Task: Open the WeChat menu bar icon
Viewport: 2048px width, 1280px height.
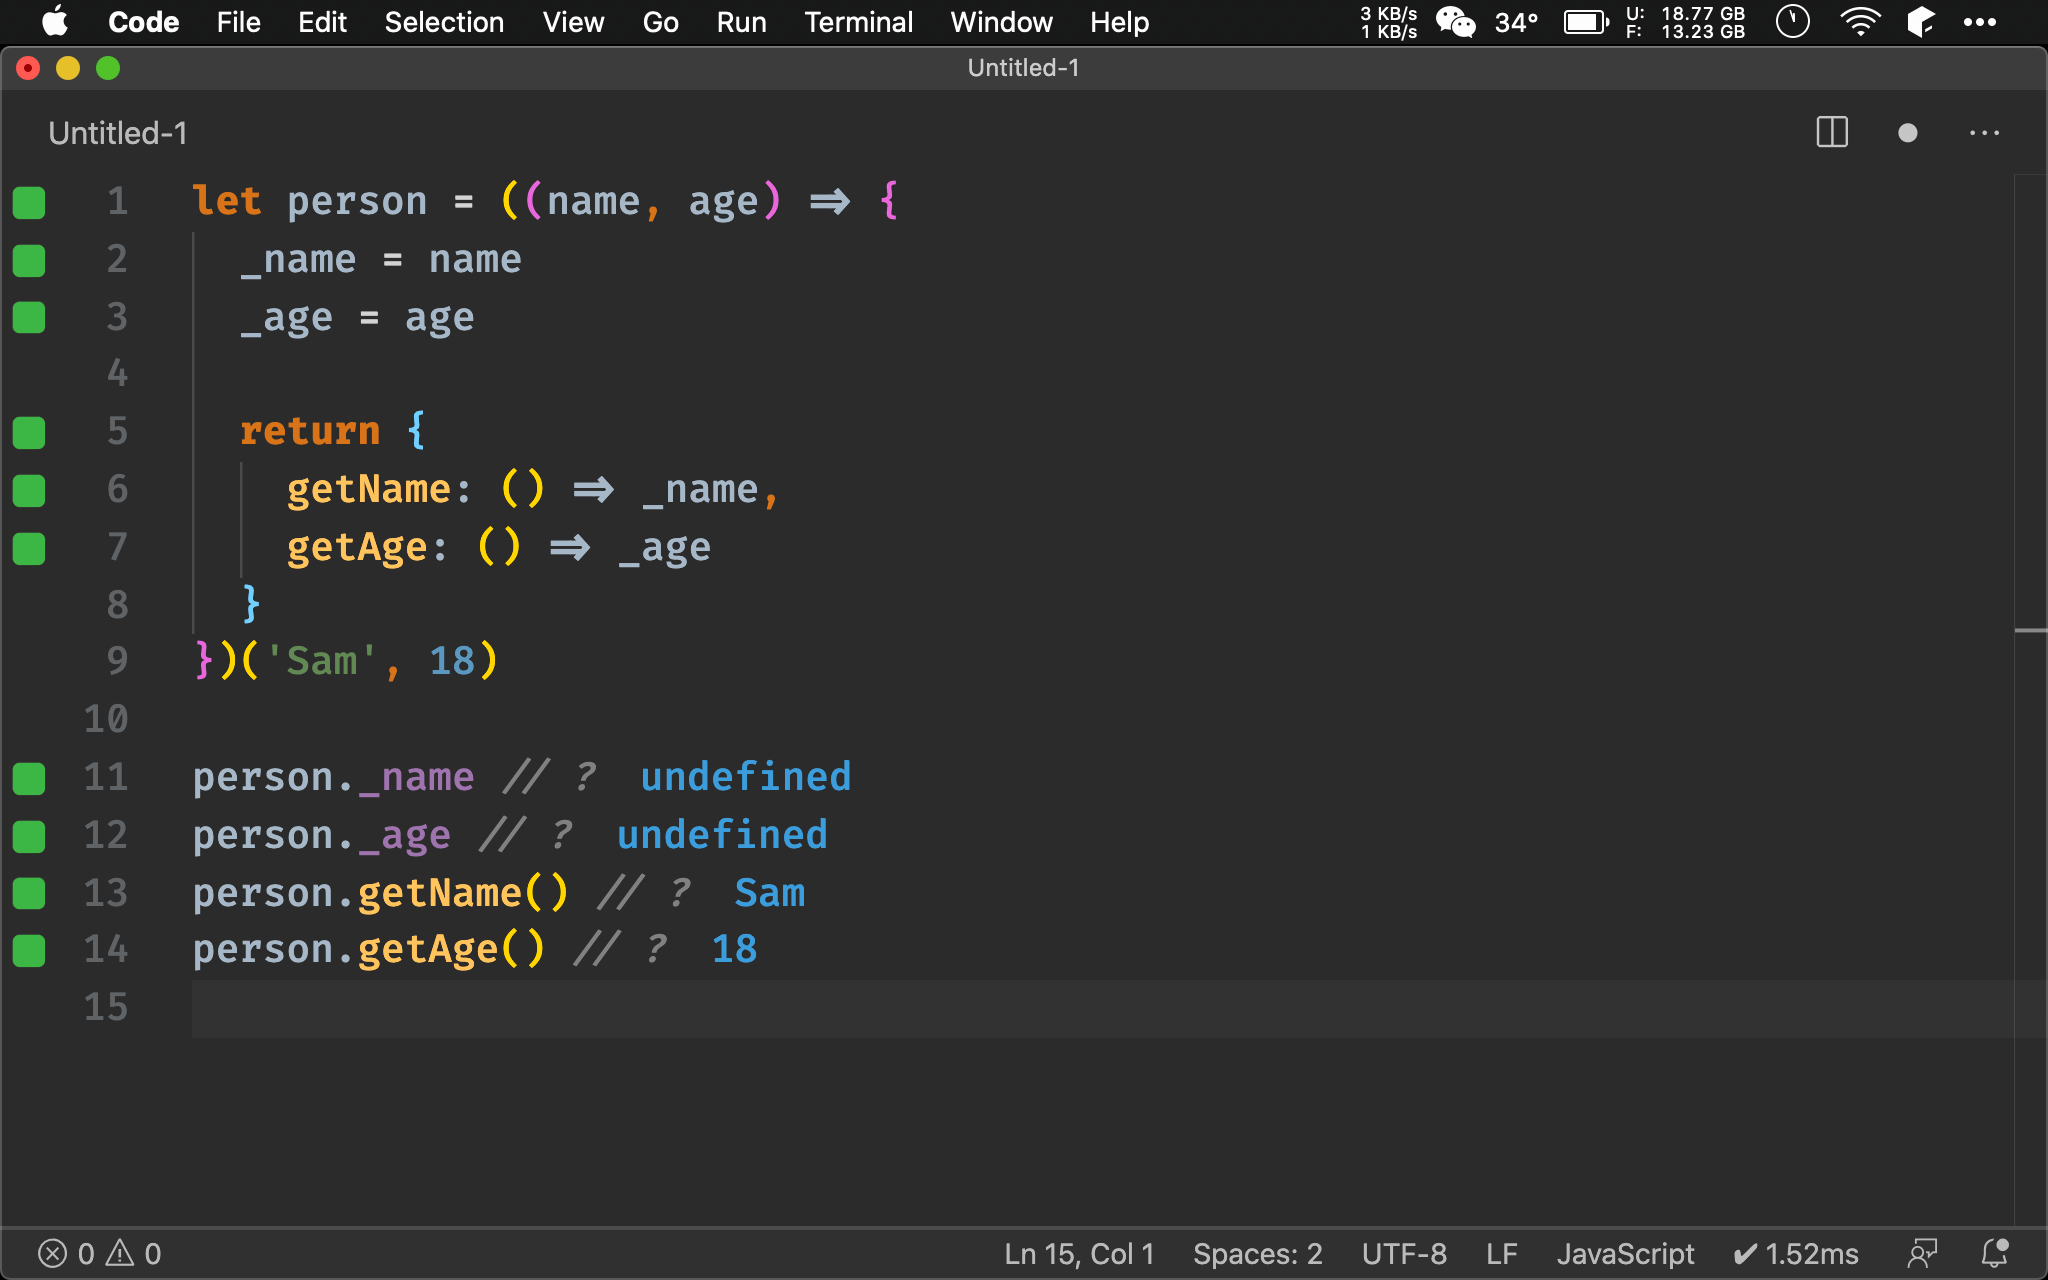Action: click(1455, 21)
